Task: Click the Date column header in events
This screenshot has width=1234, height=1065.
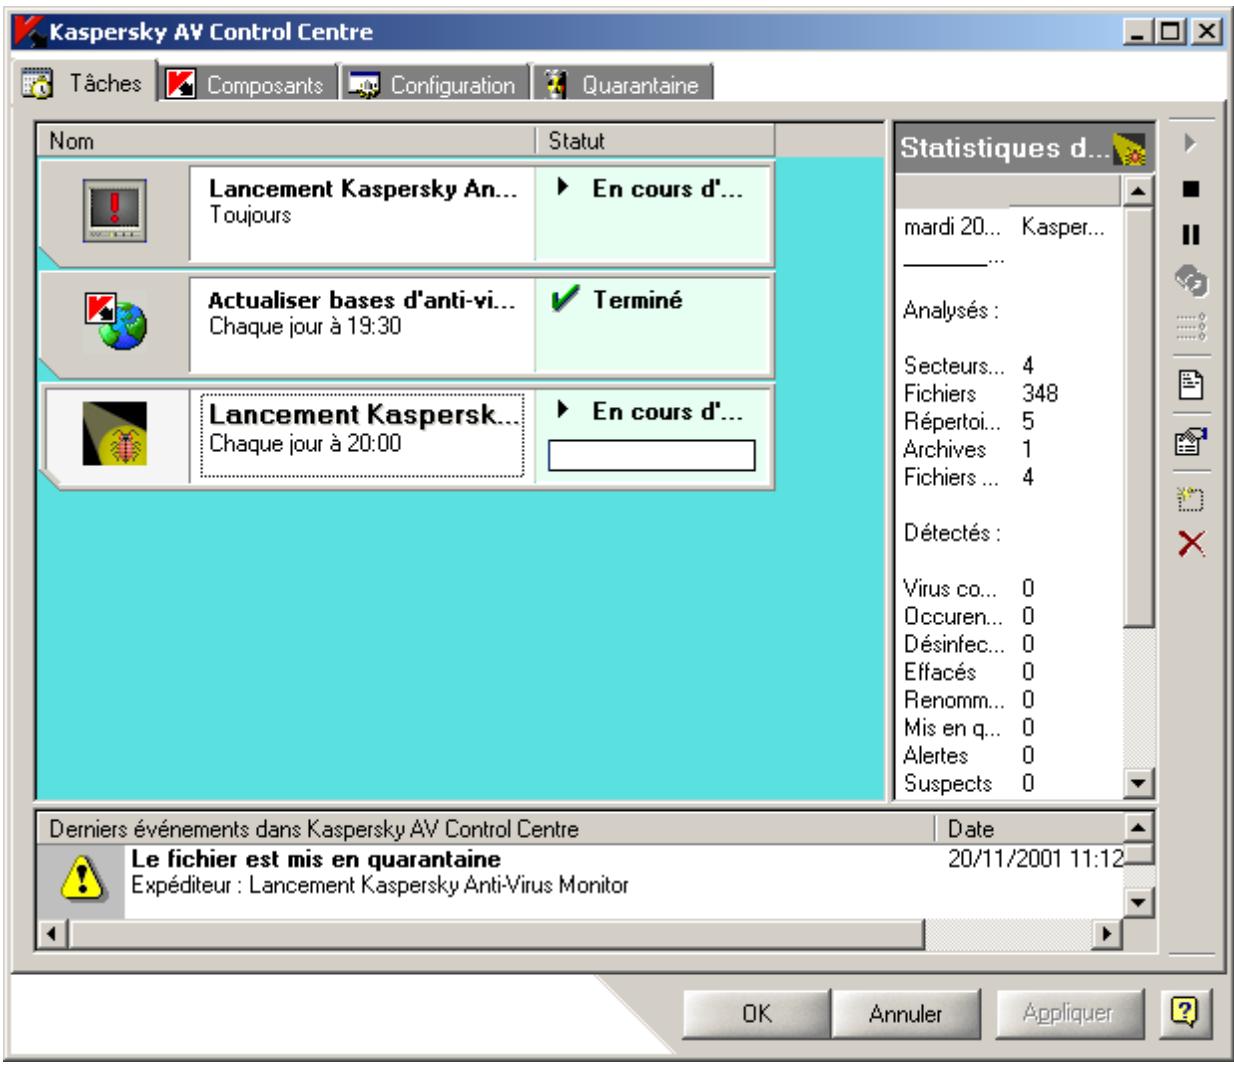Action: click(1029, 828)
